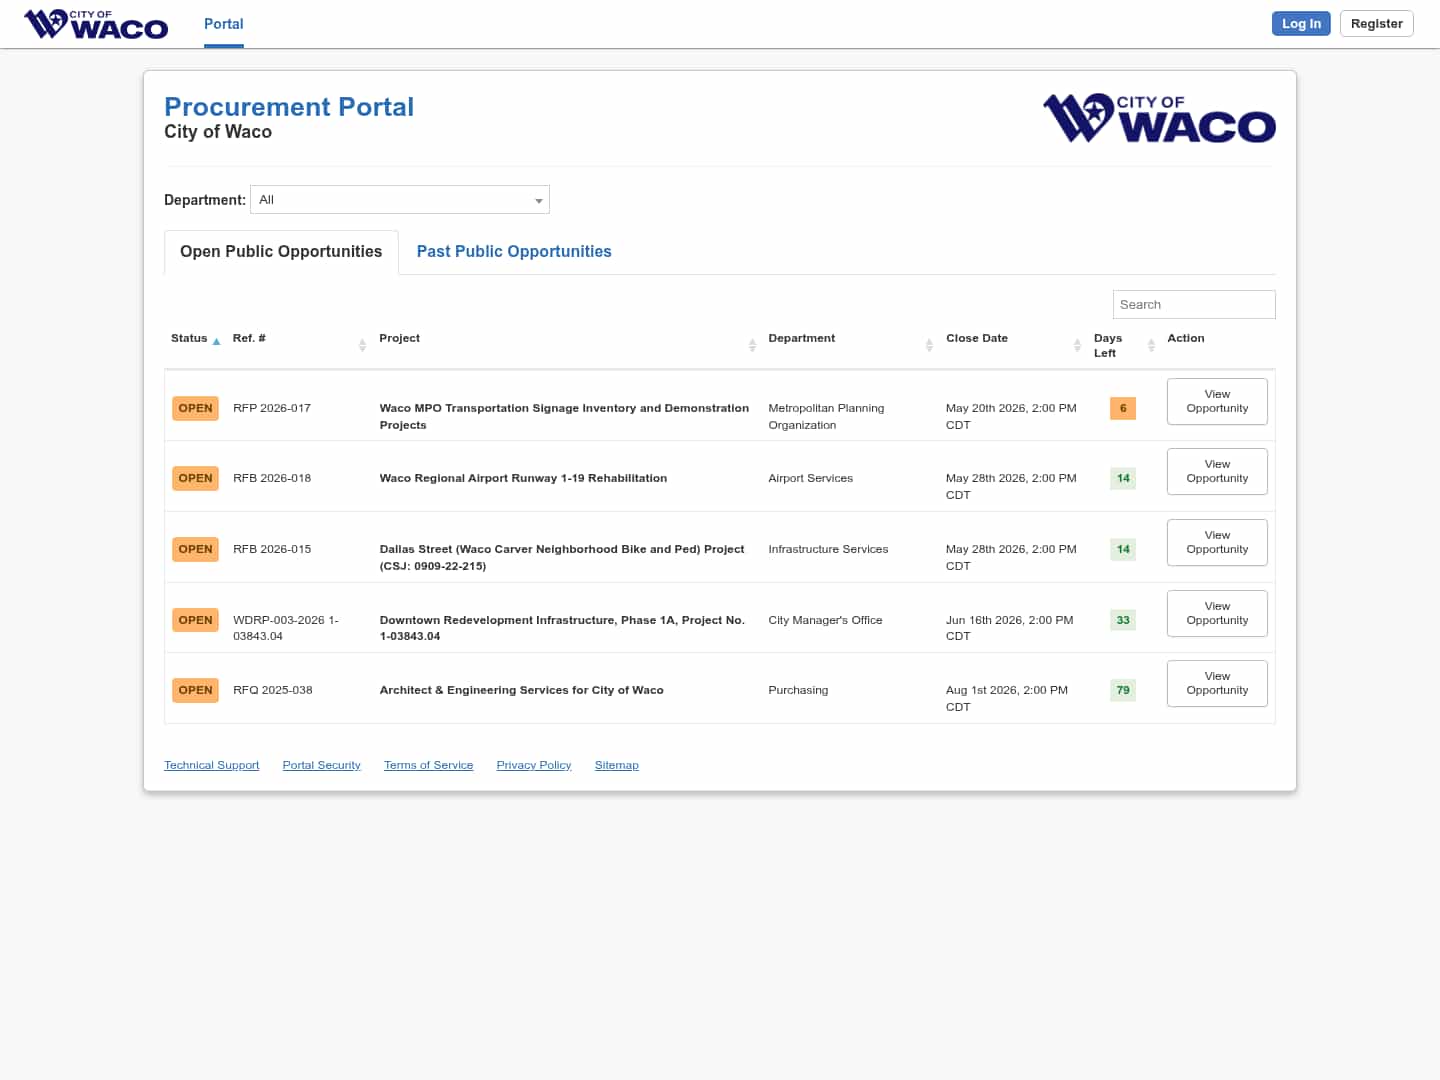Click 14 days badge for Infrastructure Services row
This screenshot has width=1440, height=1080.
click(x=1123, y=549)
